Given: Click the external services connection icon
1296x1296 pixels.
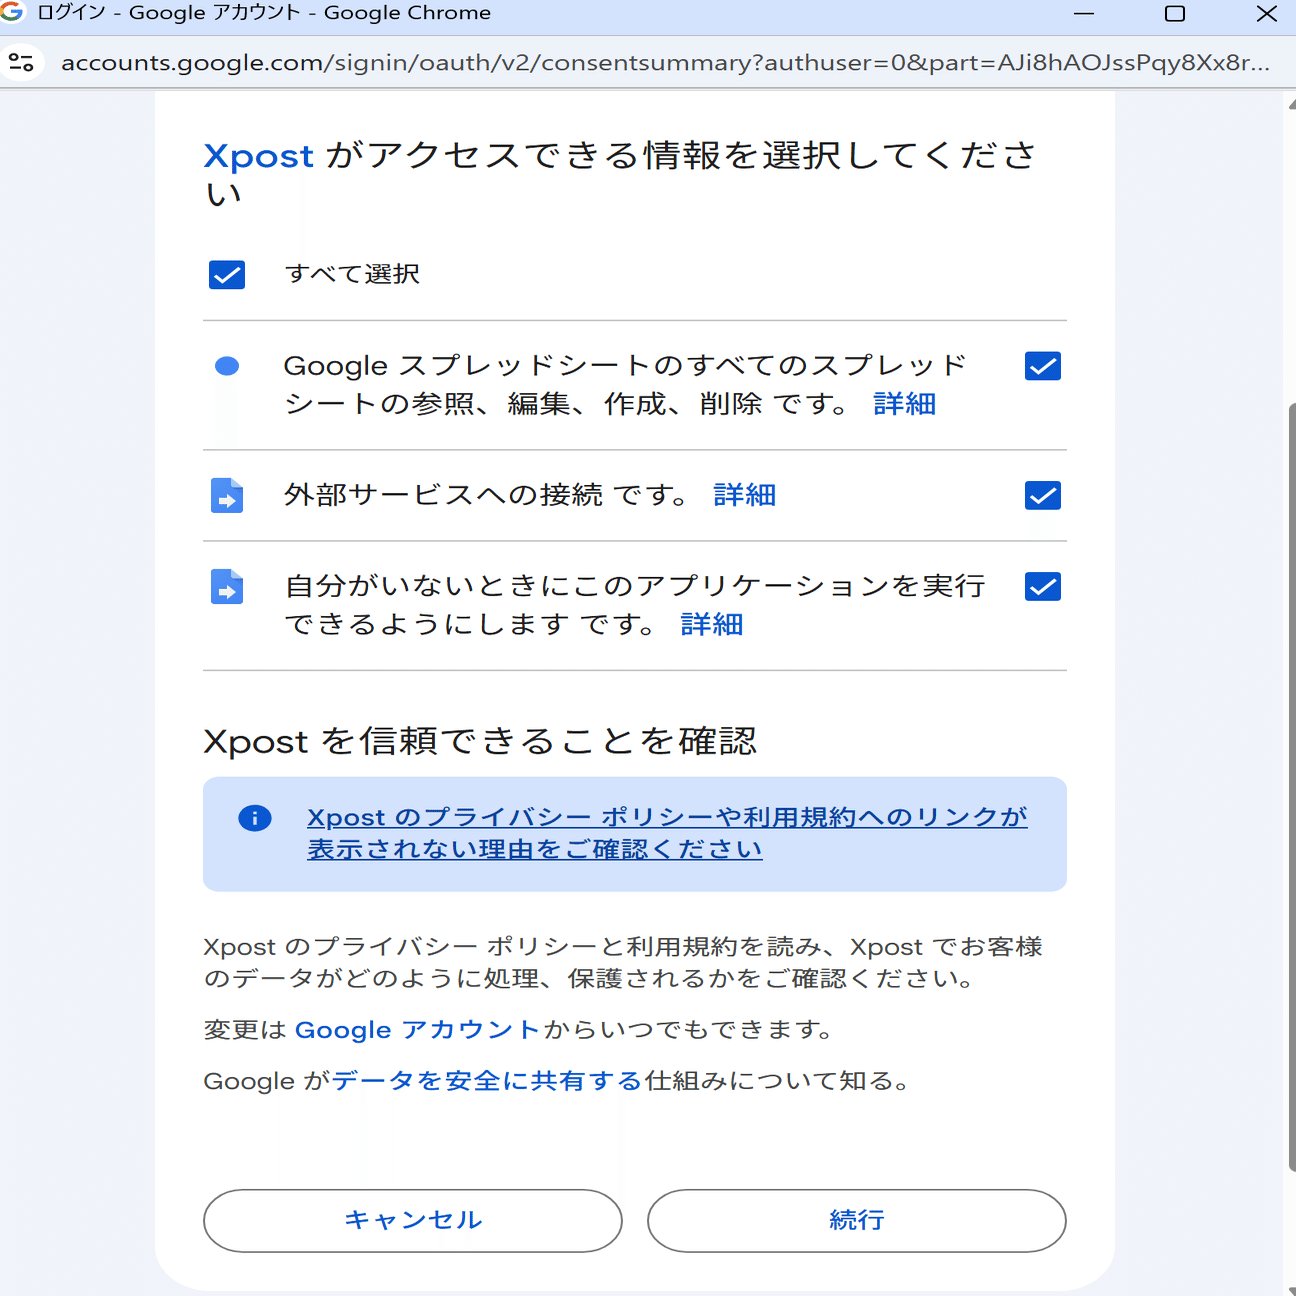Looking at the screenshot, I should (x=226, y=495).
